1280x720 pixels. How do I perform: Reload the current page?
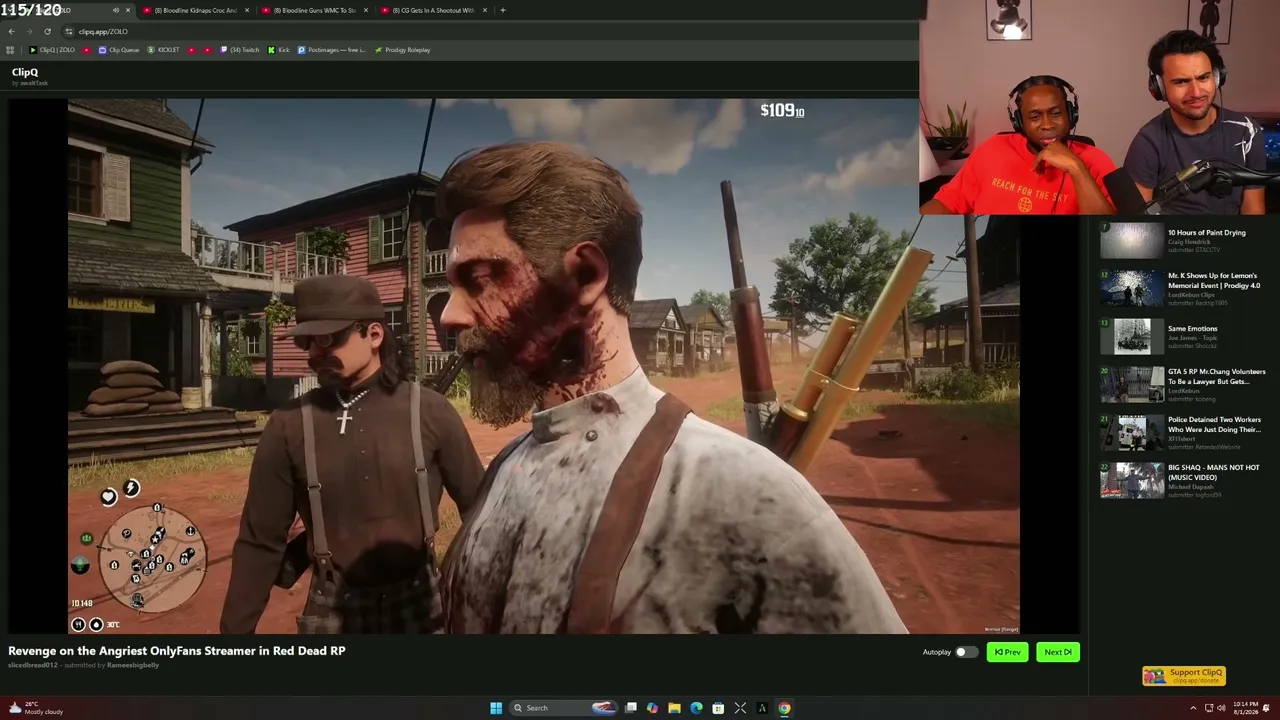[x=47, y=31]
